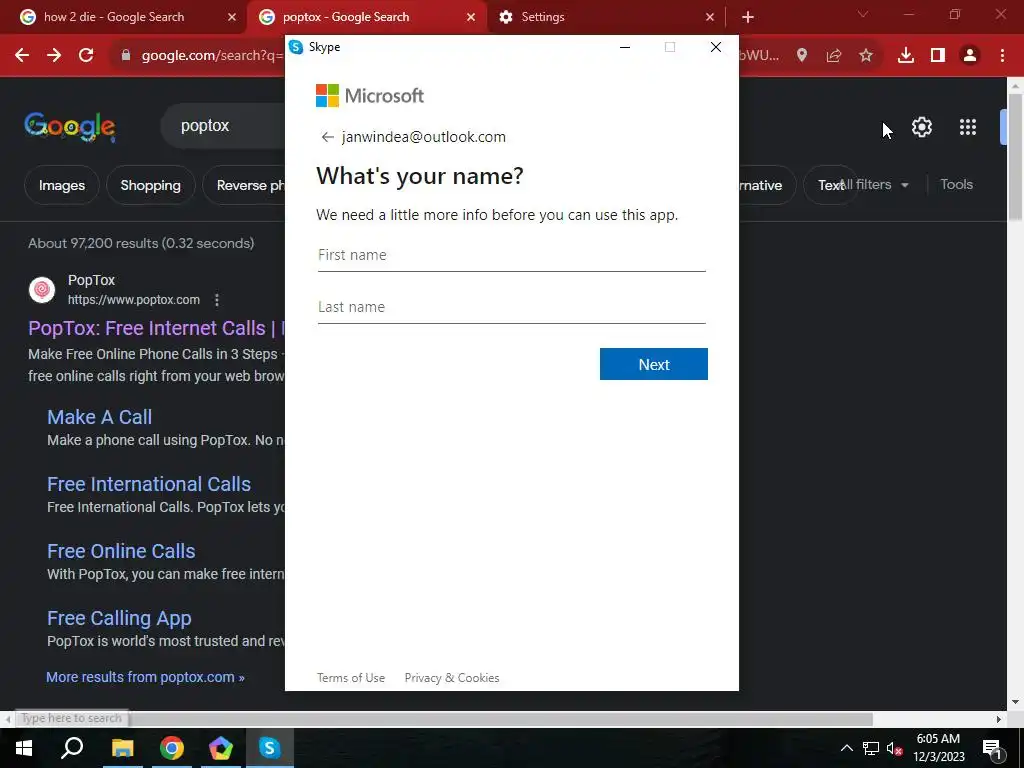Open Windows Start menu
The height and width of the screenshot is (768, 1024).
point(24,748)
